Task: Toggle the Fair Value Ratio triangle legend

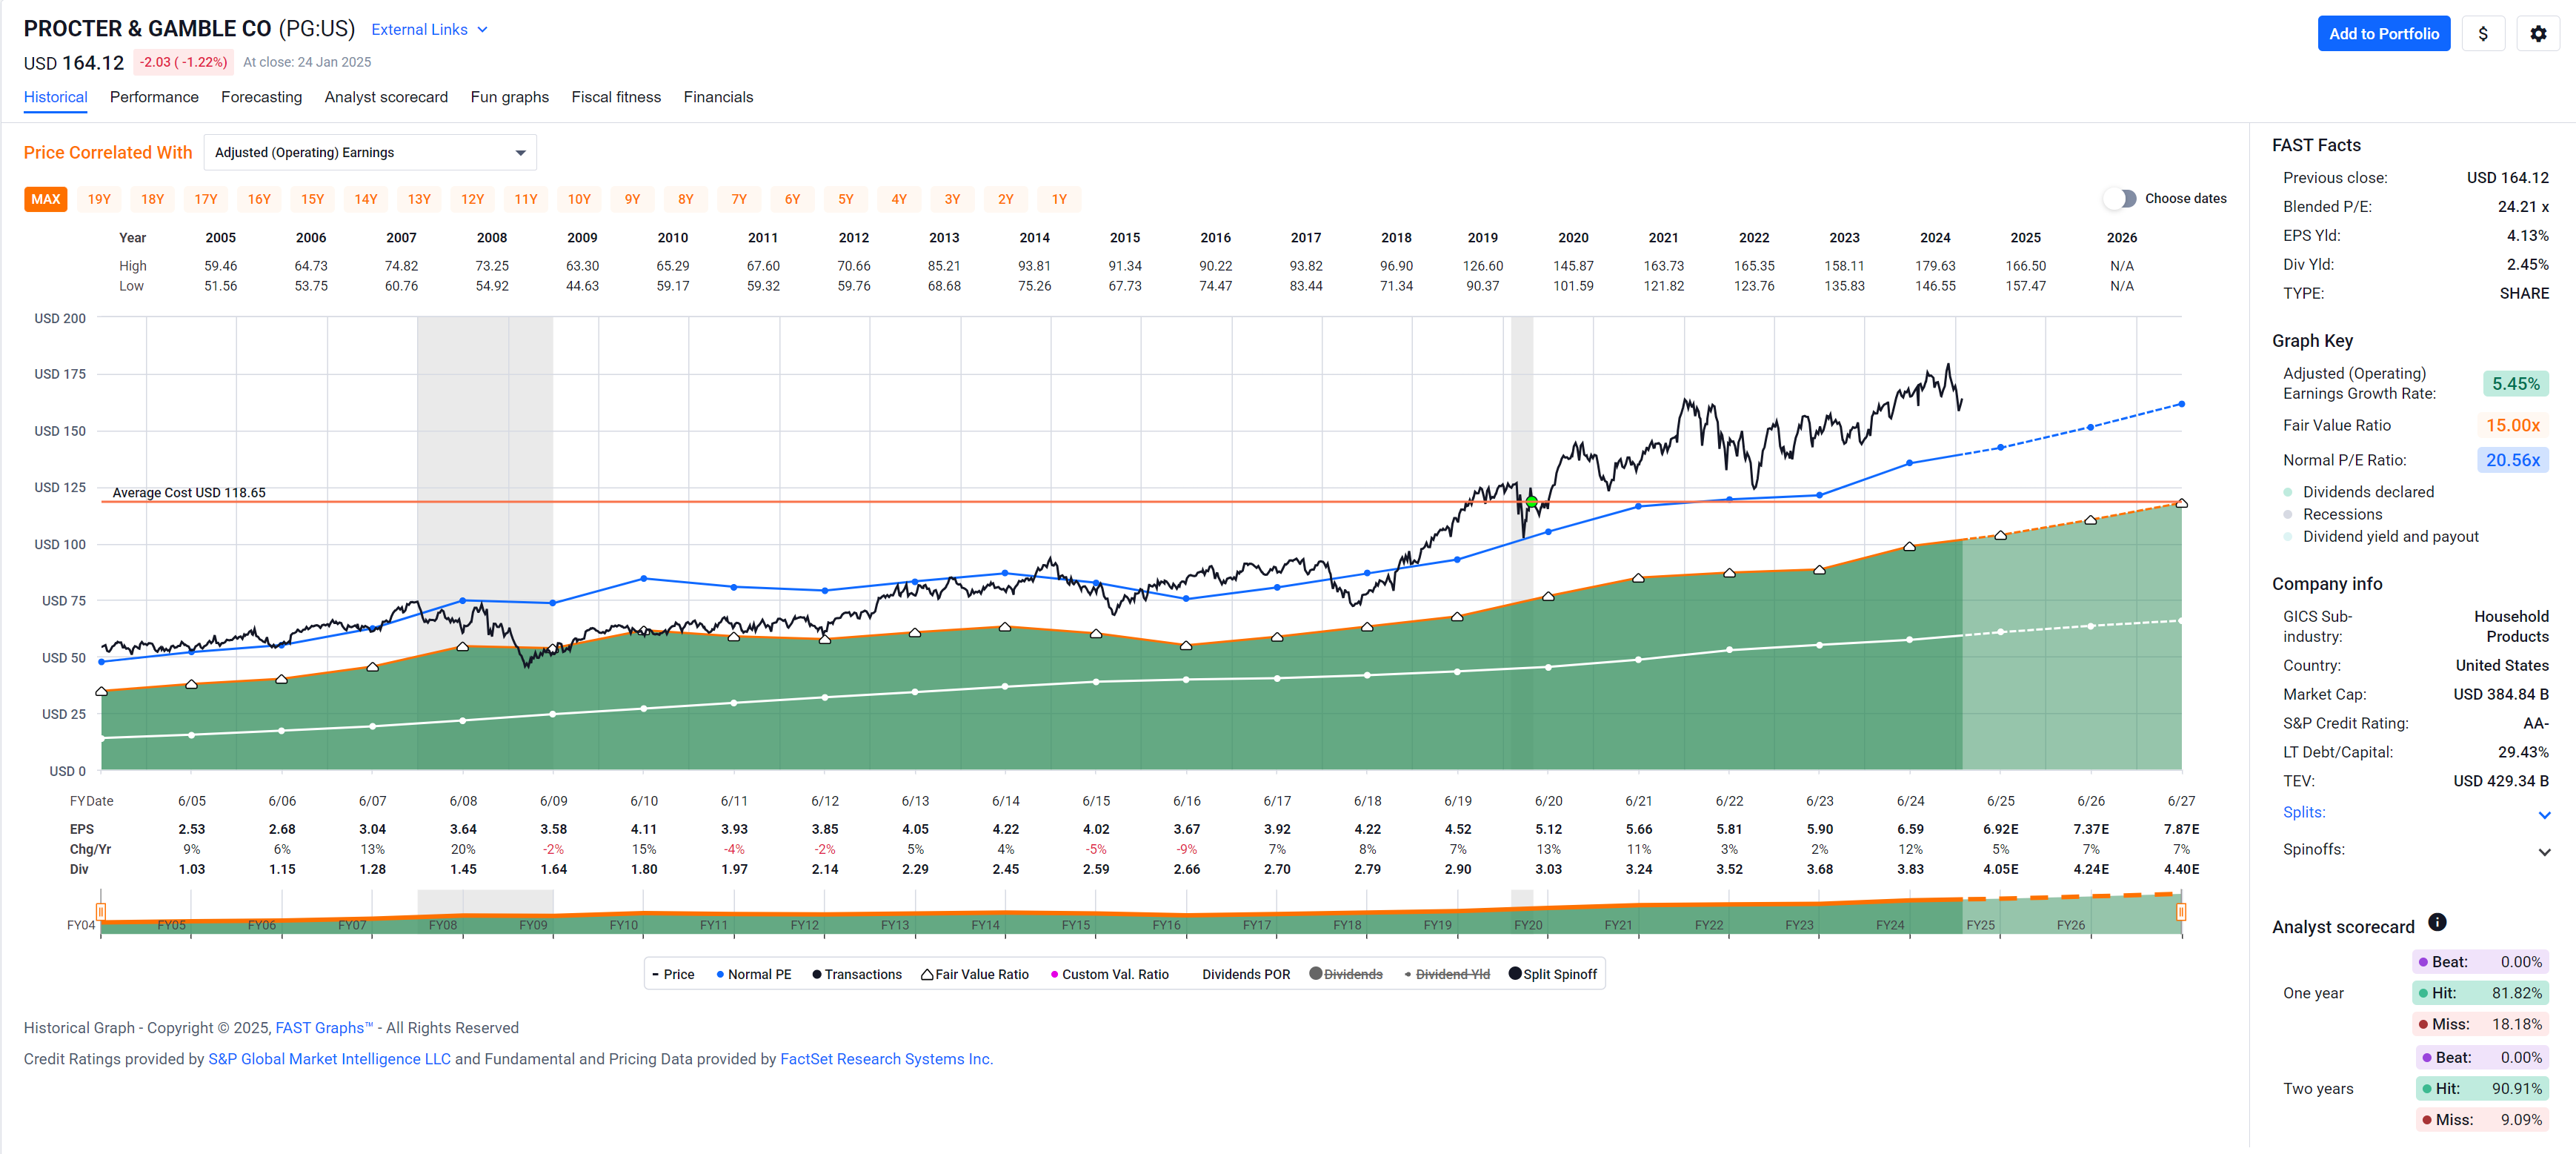Action: (x=926, y=974)
